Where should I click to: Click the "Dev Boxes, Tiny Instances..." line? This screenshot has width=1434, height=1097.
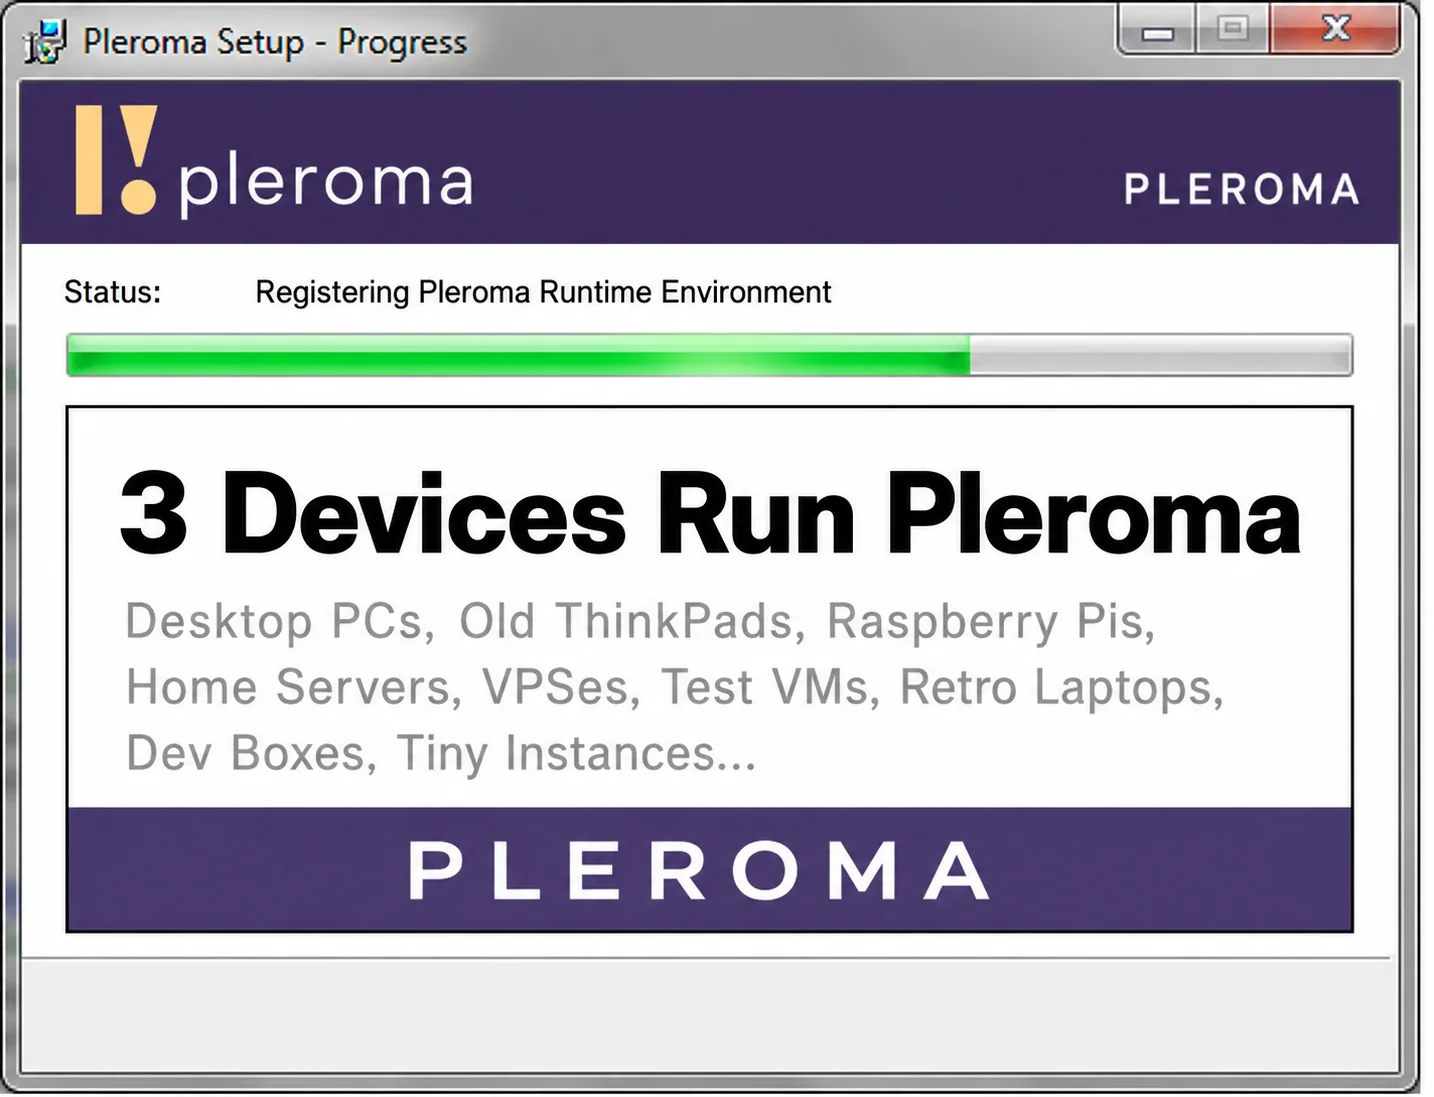point(441,754)
